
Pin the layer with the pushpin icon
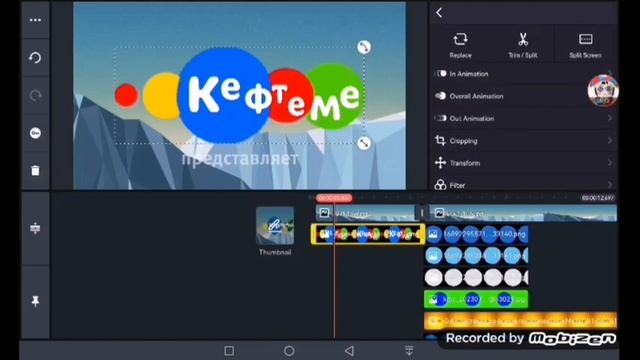tap(36, 301)
